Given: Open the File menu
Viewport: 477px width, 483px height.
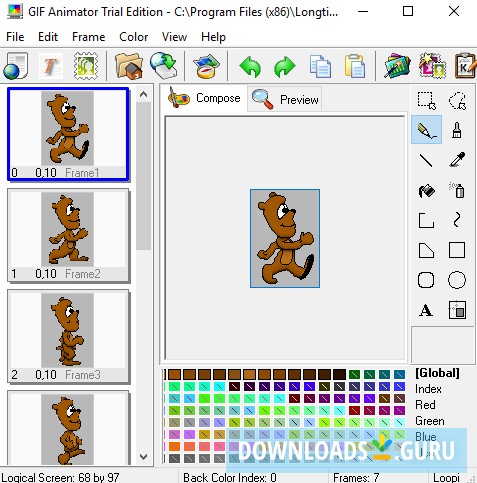Looking at the screenshot, I should coord(15,37).
